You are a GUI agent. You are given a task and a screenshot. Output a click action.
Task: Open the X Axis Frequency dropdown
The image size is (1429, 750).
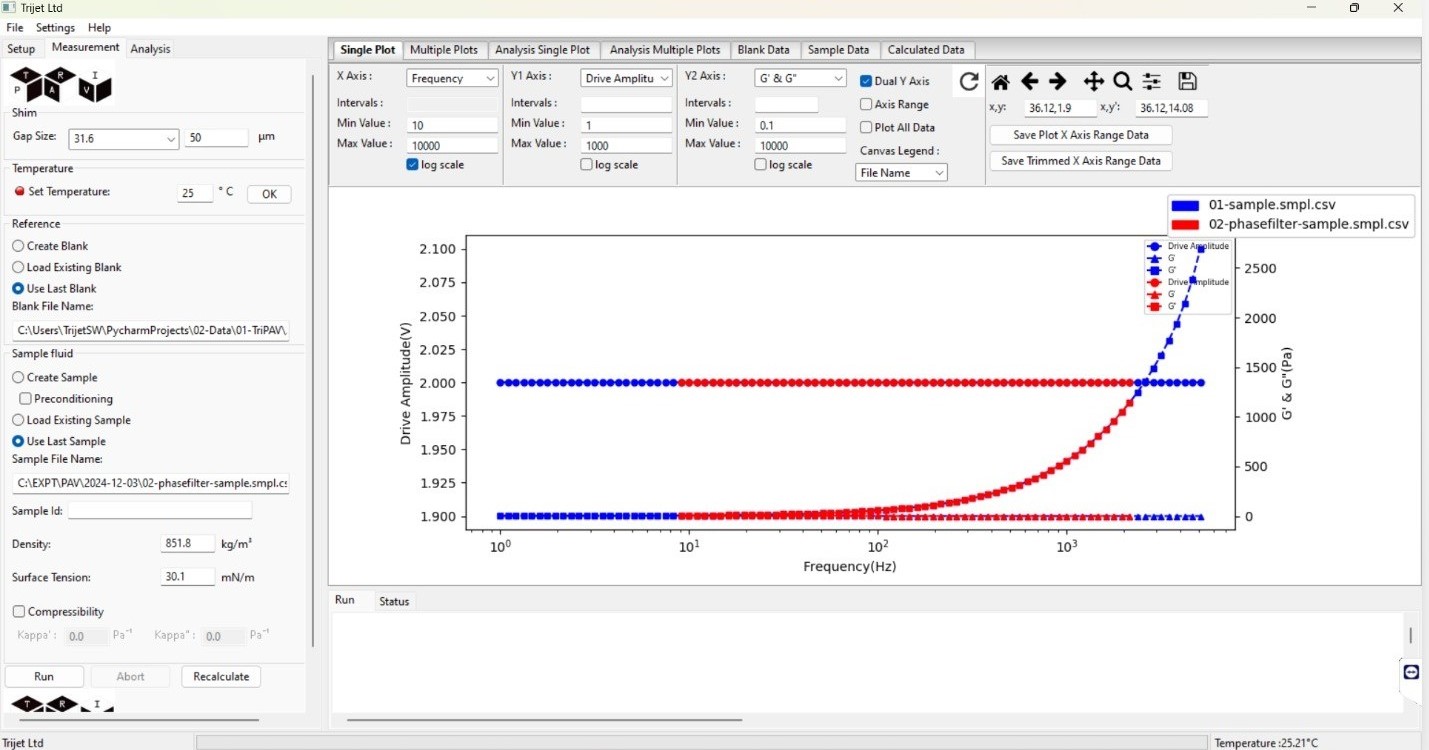[x=452, y=78]
